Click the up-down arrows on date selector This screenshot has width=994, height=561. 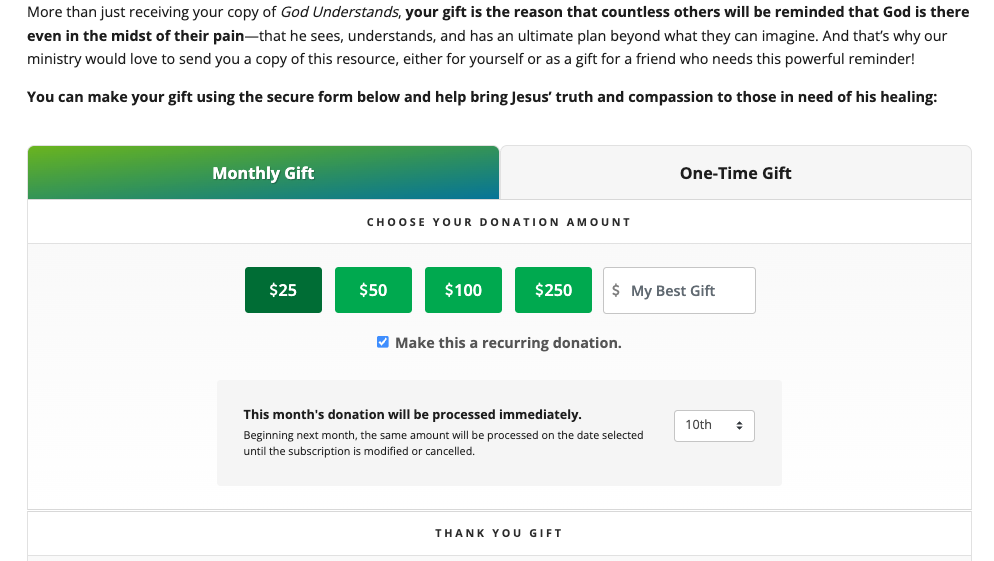pyautogui.click(x=739, y=425)
